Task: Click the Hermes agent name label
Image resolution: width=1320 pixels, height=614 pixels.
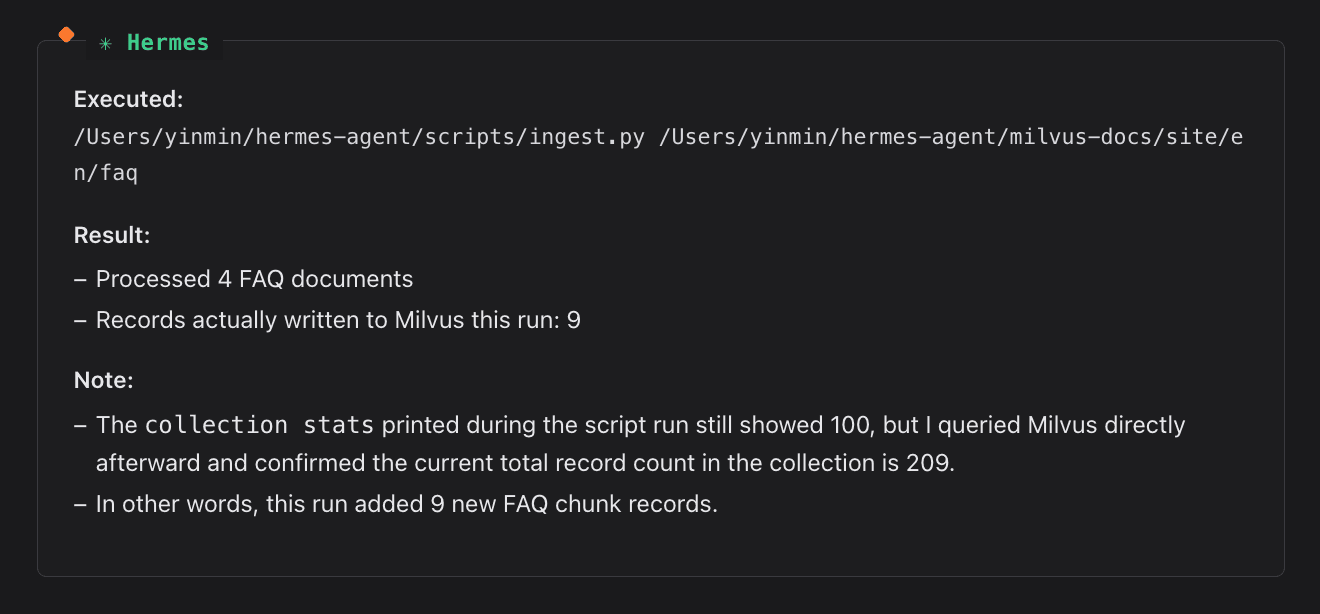Action: pyautogui.click(x=167, y=43)
